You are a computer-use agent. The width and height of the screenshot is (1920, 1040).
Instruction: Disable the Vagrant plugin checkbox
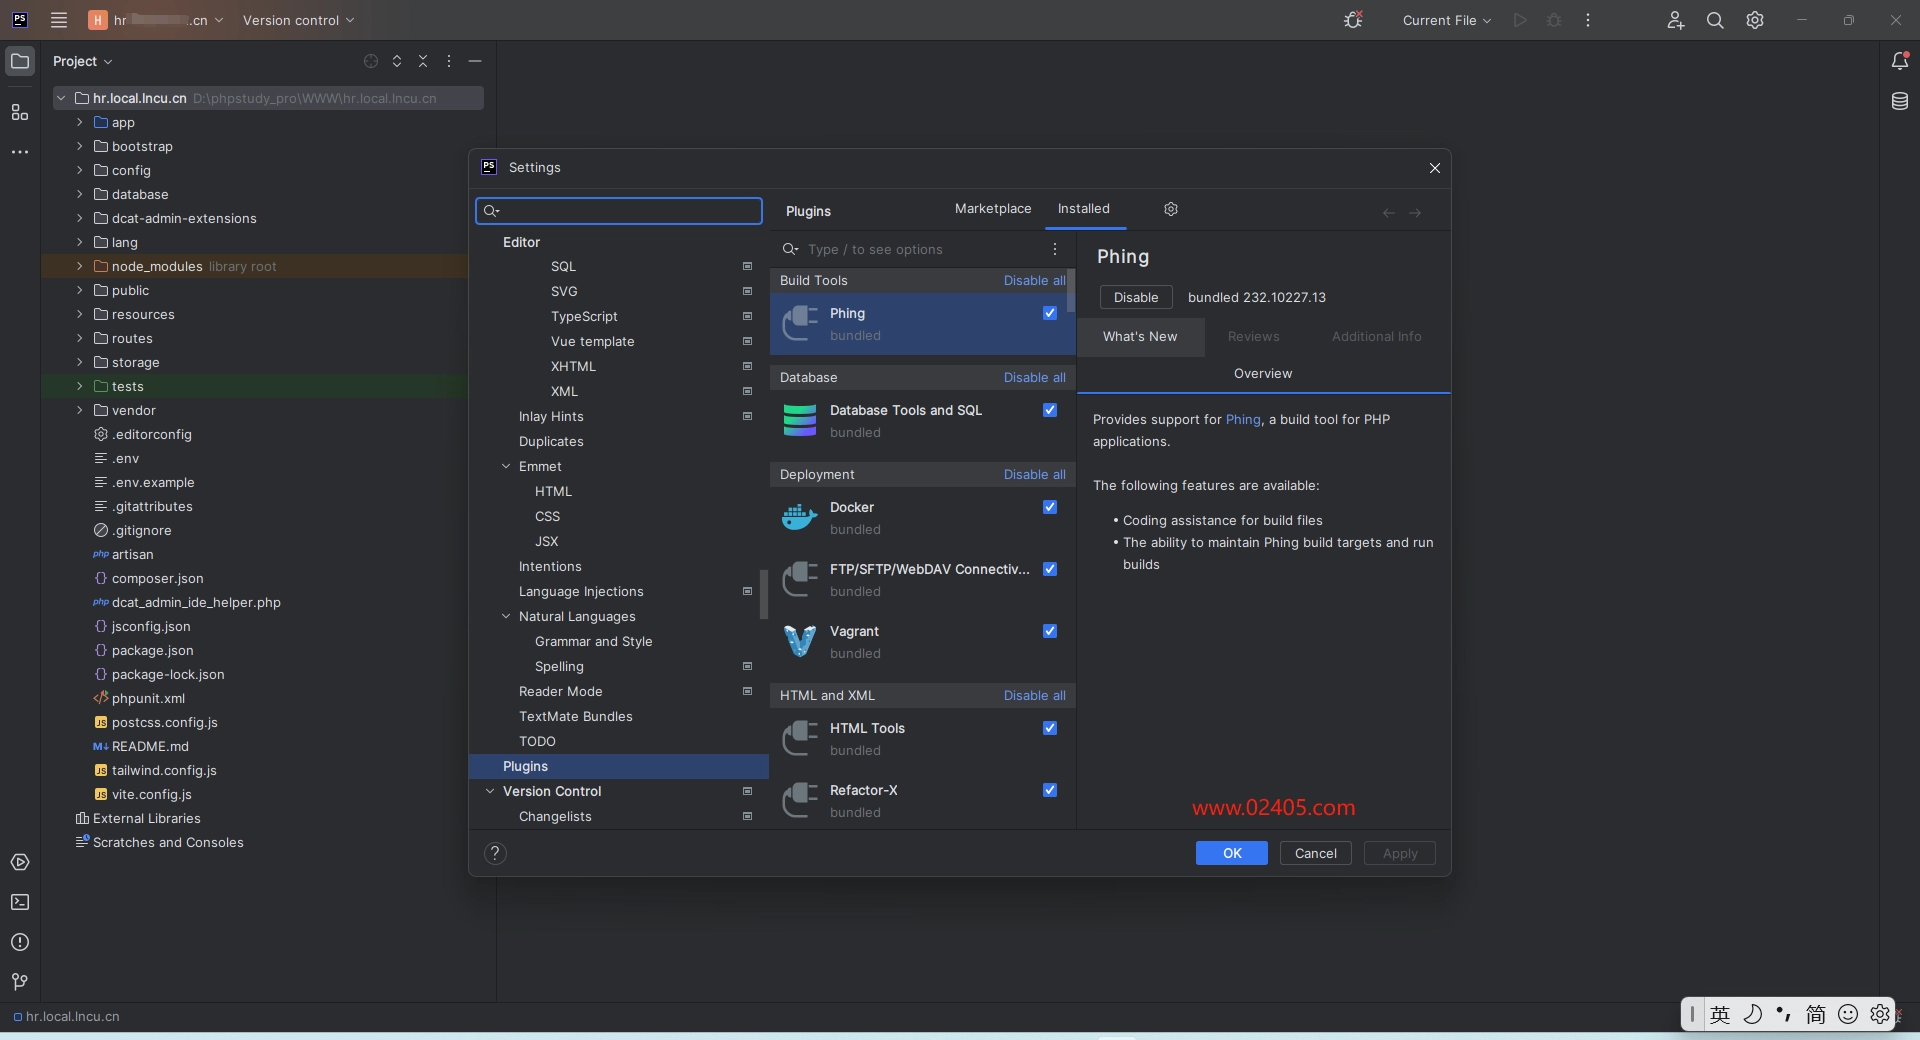tap(1050, 631)
